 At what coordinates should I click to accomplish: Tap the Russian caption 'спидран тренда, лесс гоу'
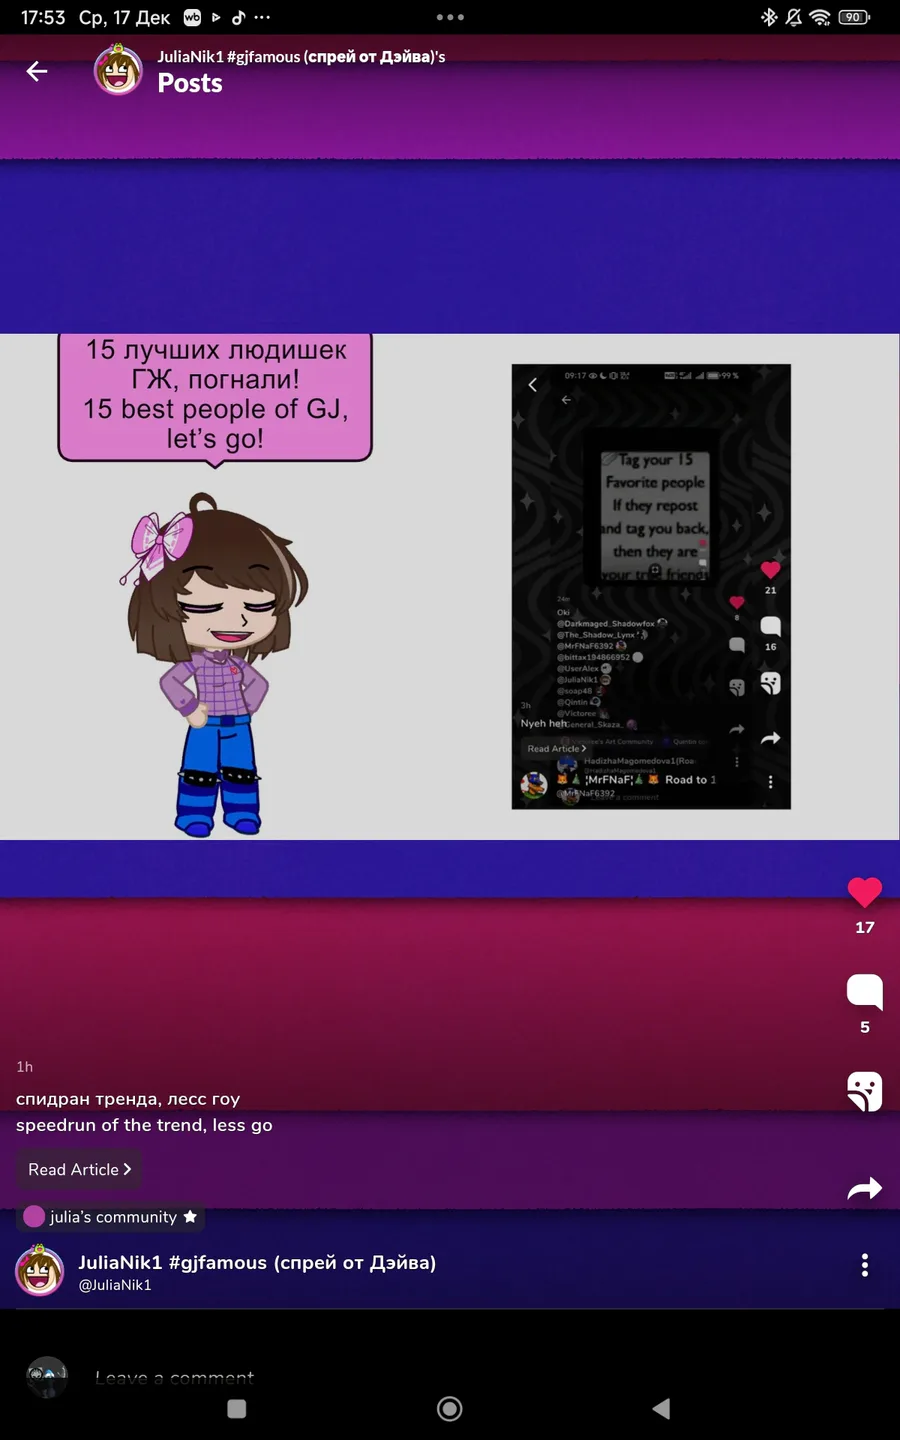(128, 1099)
